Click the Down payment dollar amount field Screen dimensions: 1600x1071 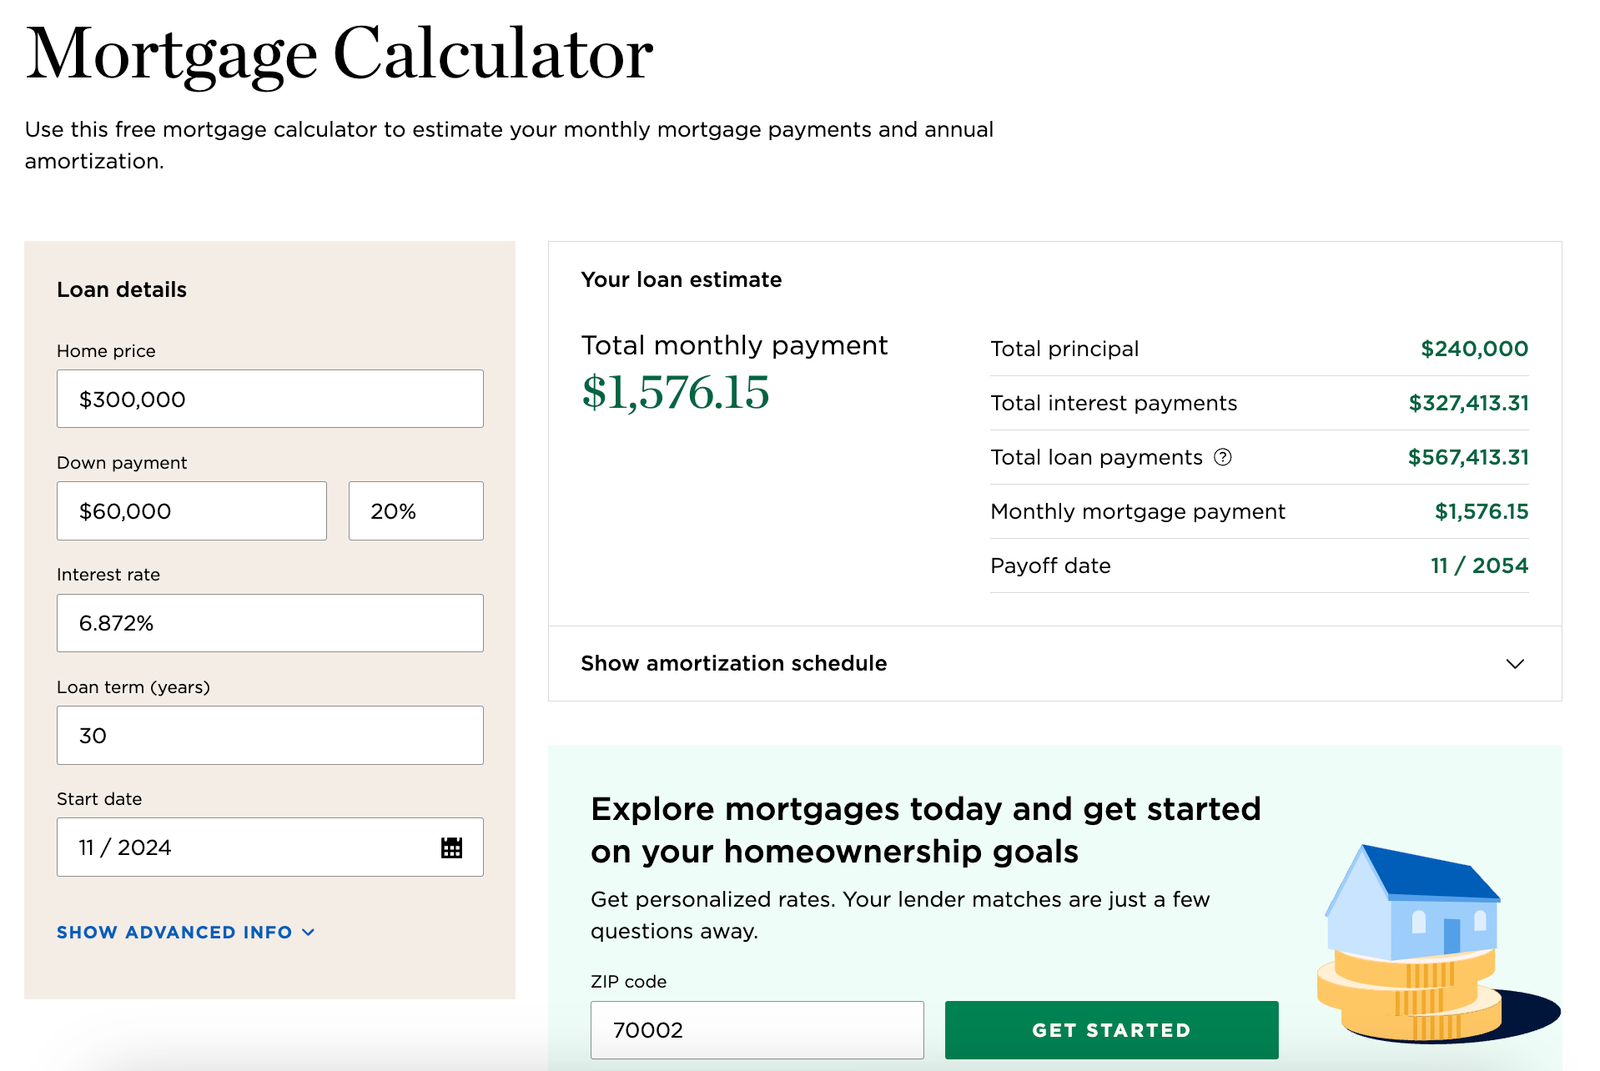coord(191,510)
